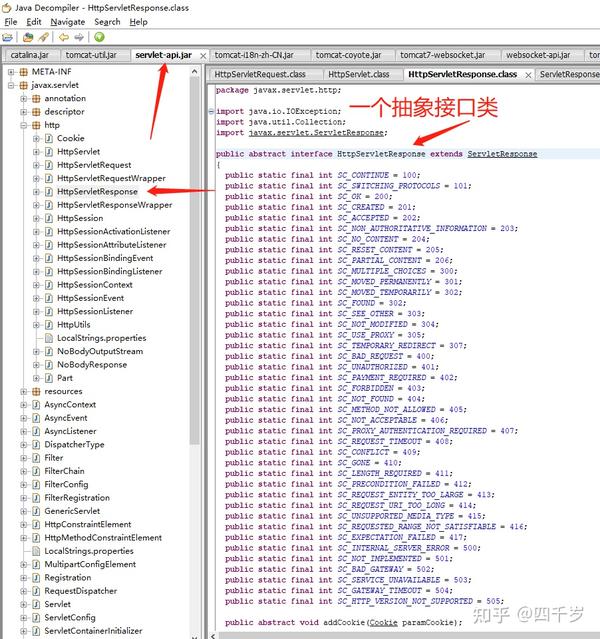Click the annotation package icon
Screen dimensions: 600x639
coord(36,99)
